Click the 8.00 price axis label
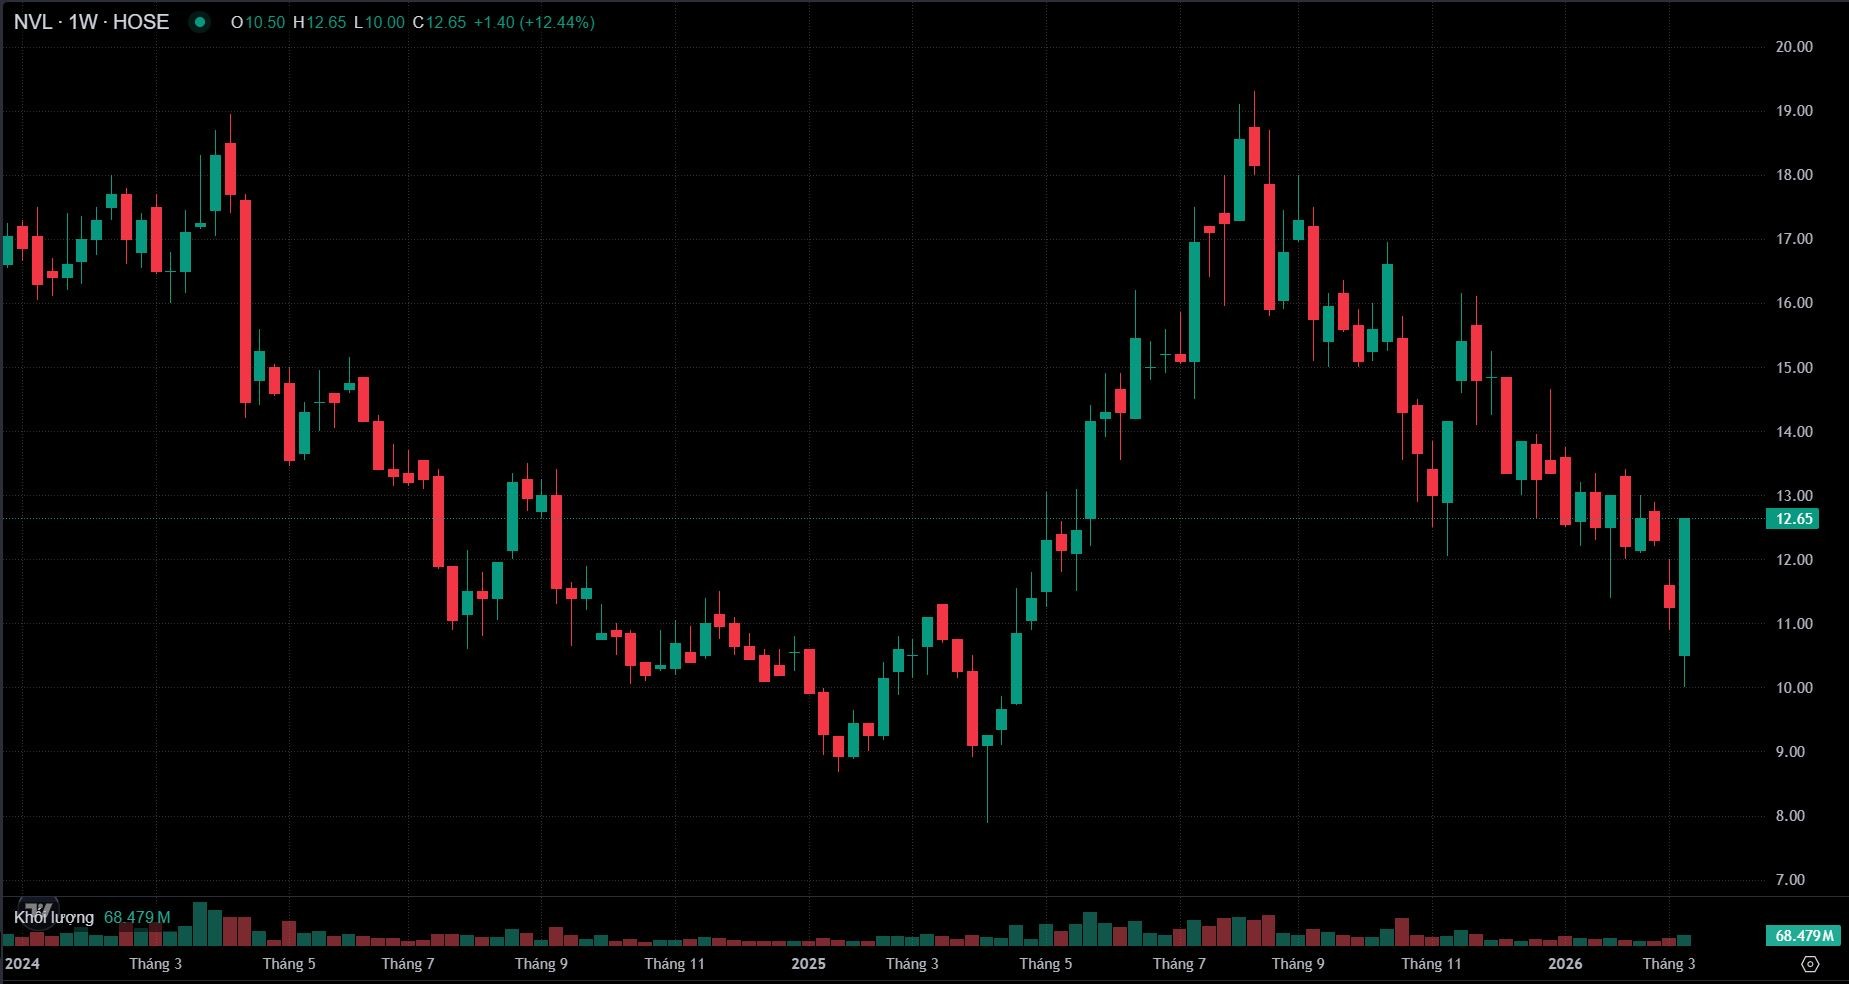The height and width of the screenshot is (984, 1849). click(x=1790, y=816)
